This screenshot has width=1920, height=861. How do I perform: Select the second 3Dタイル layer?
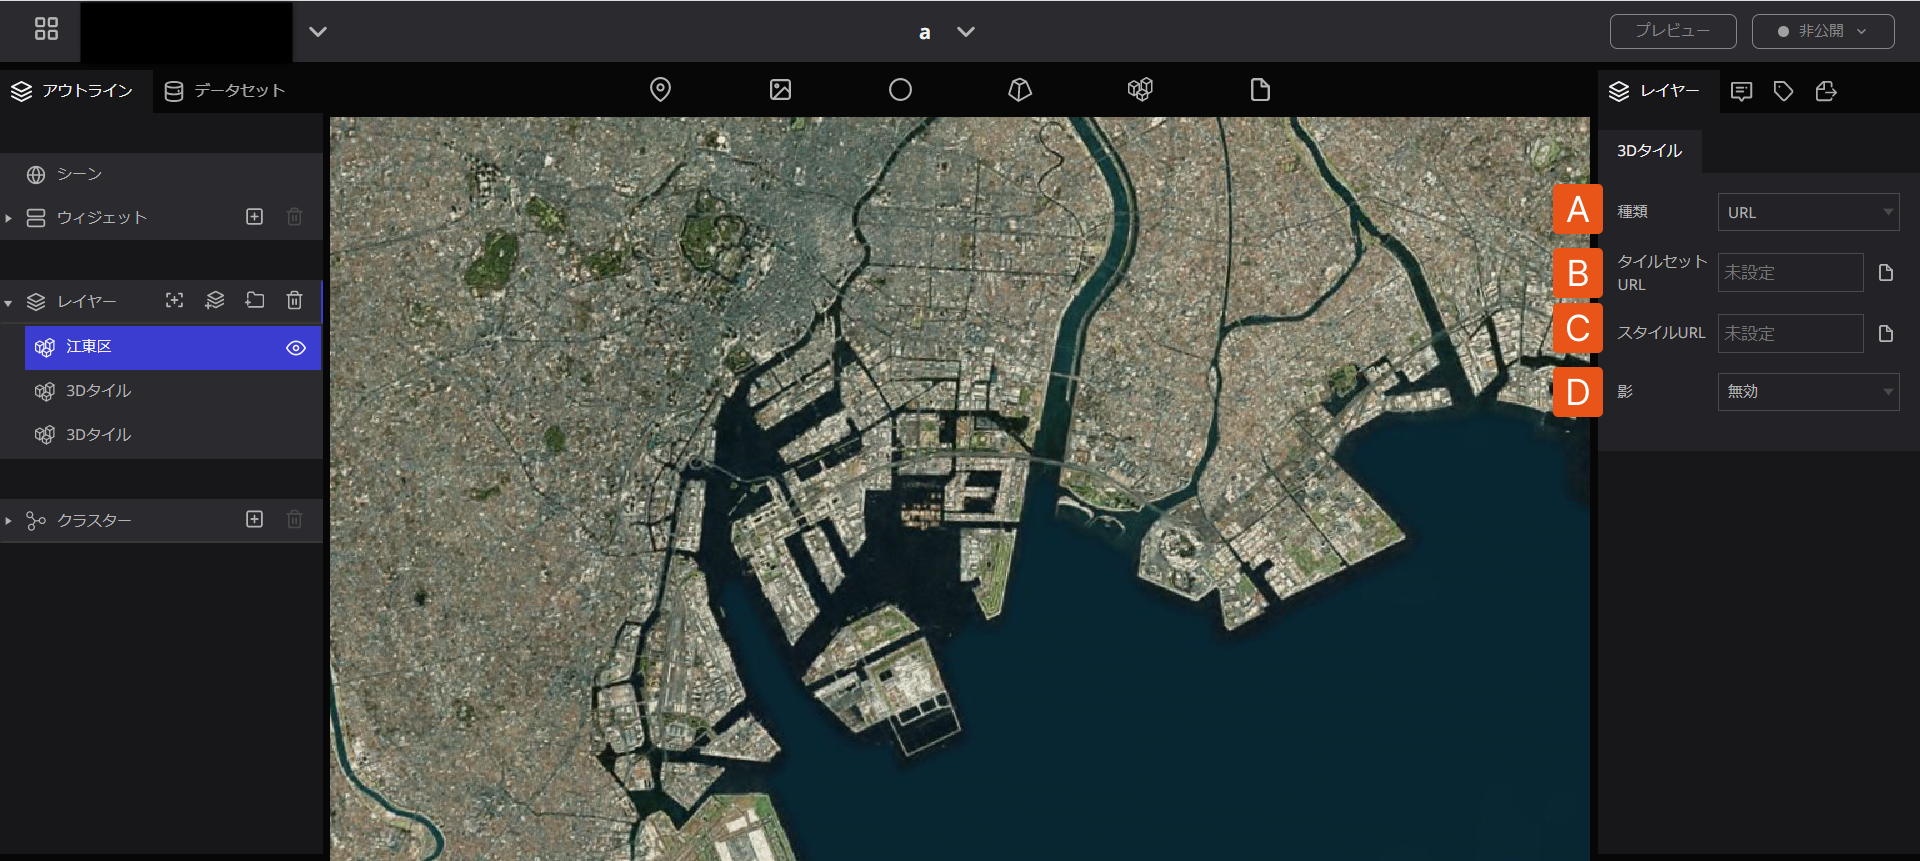click(172, 435)
